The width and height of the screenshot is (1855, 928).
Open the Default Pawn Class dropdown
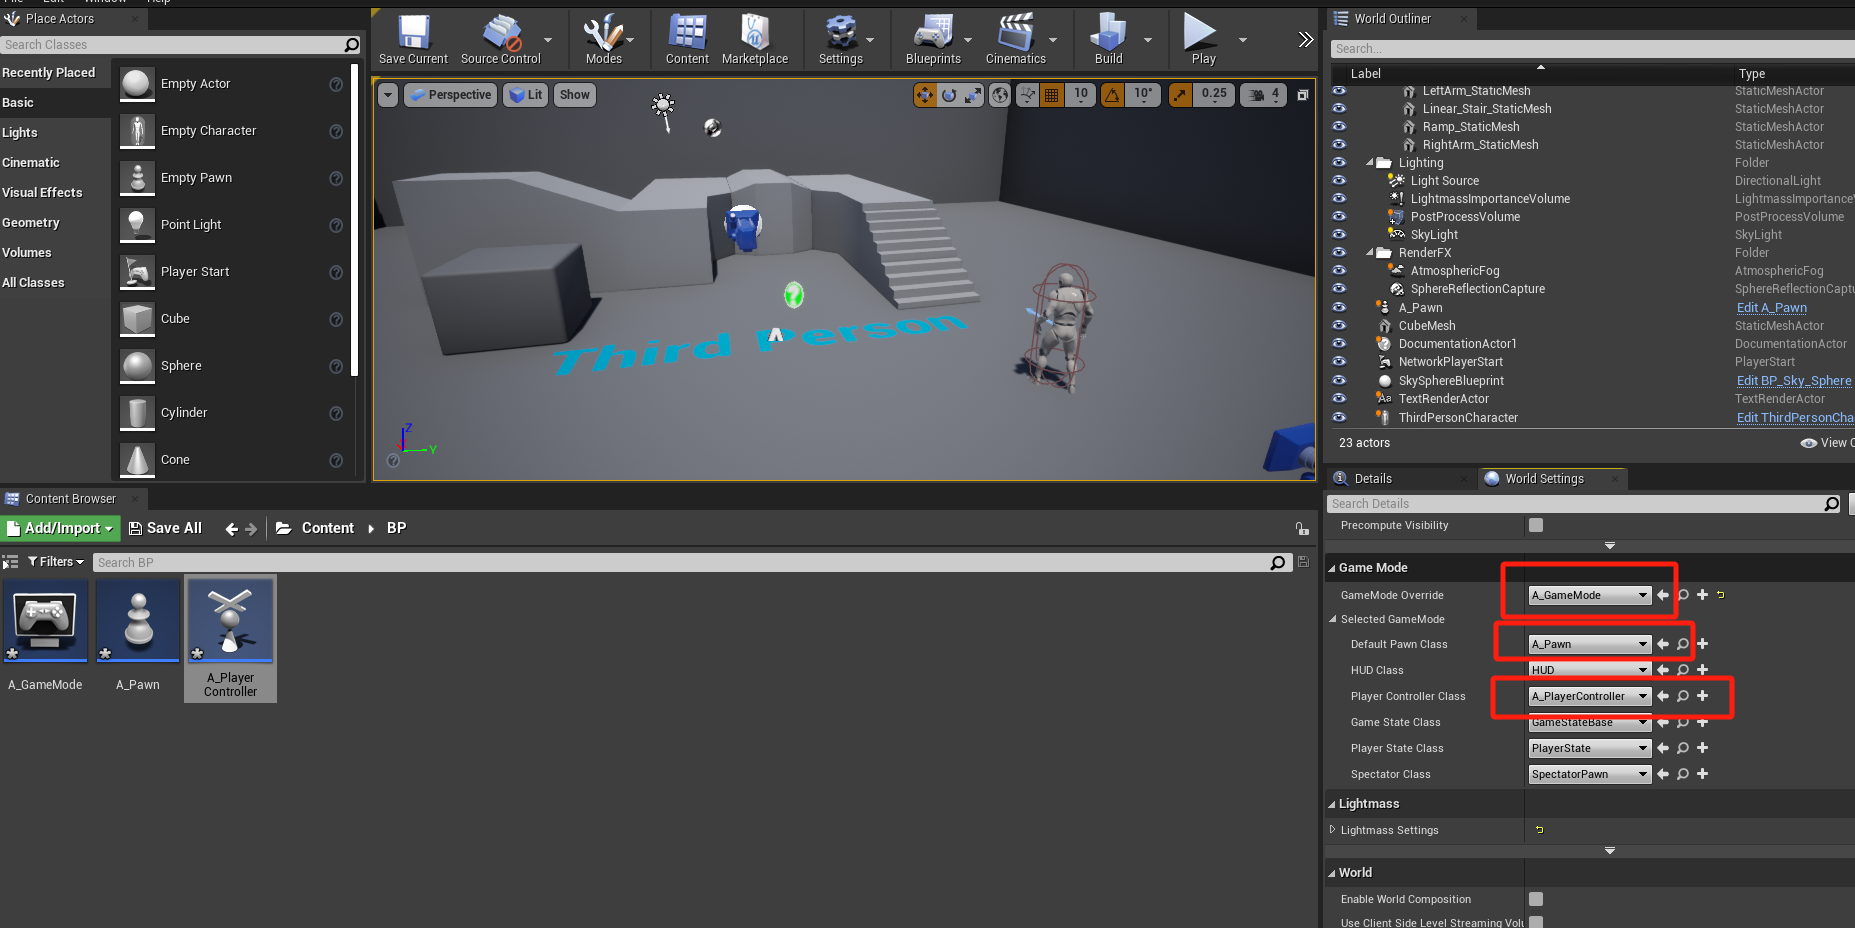tap(1589, 644)
